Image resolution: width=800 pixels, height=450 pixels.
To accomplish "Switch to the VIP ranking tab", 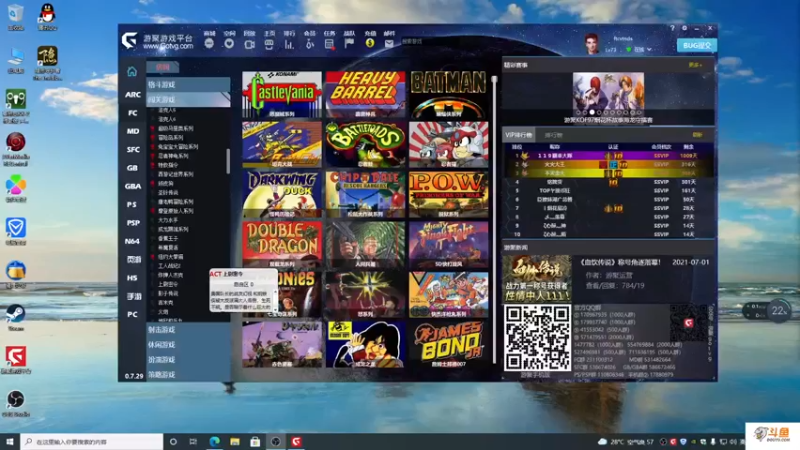I will point(518,135).
